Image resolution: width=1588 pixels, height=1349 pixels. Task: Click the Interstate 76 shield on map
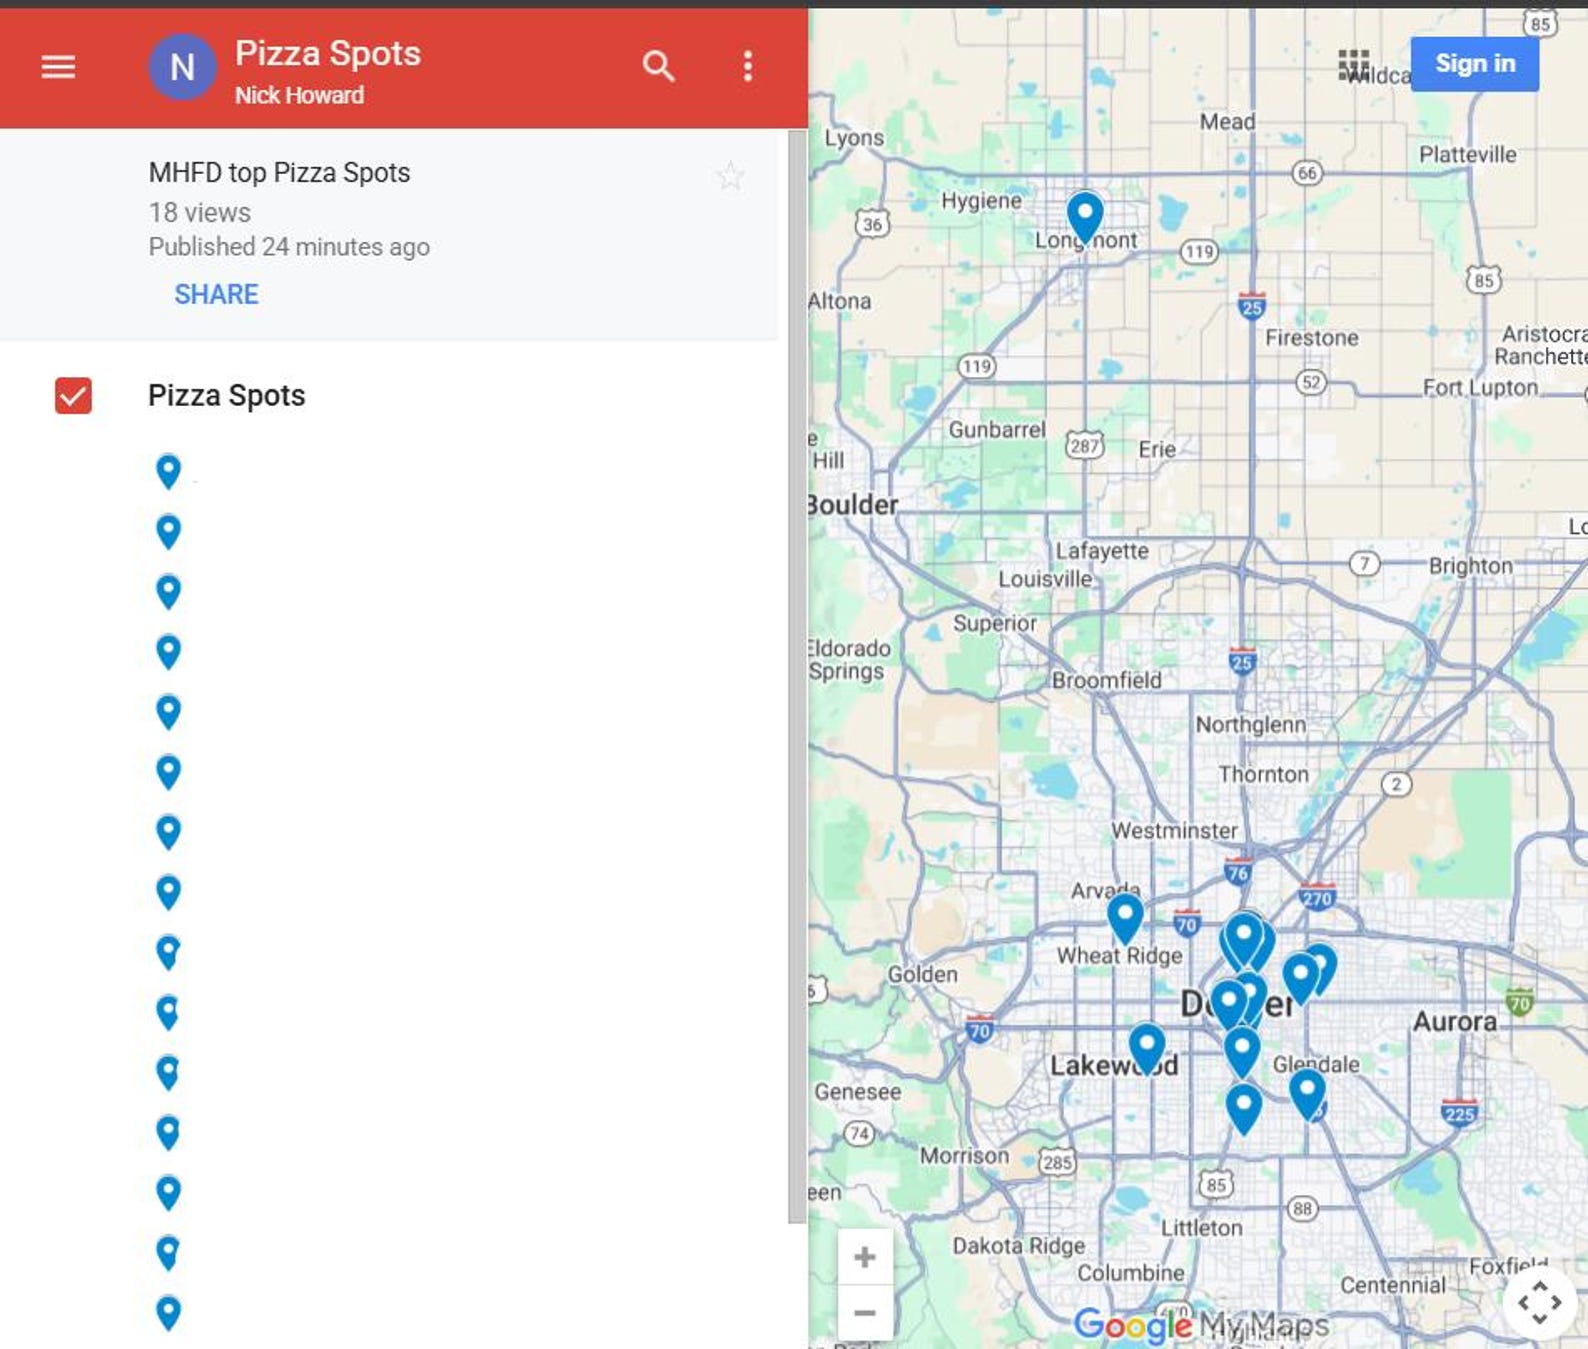click(x=1238, y=871)
